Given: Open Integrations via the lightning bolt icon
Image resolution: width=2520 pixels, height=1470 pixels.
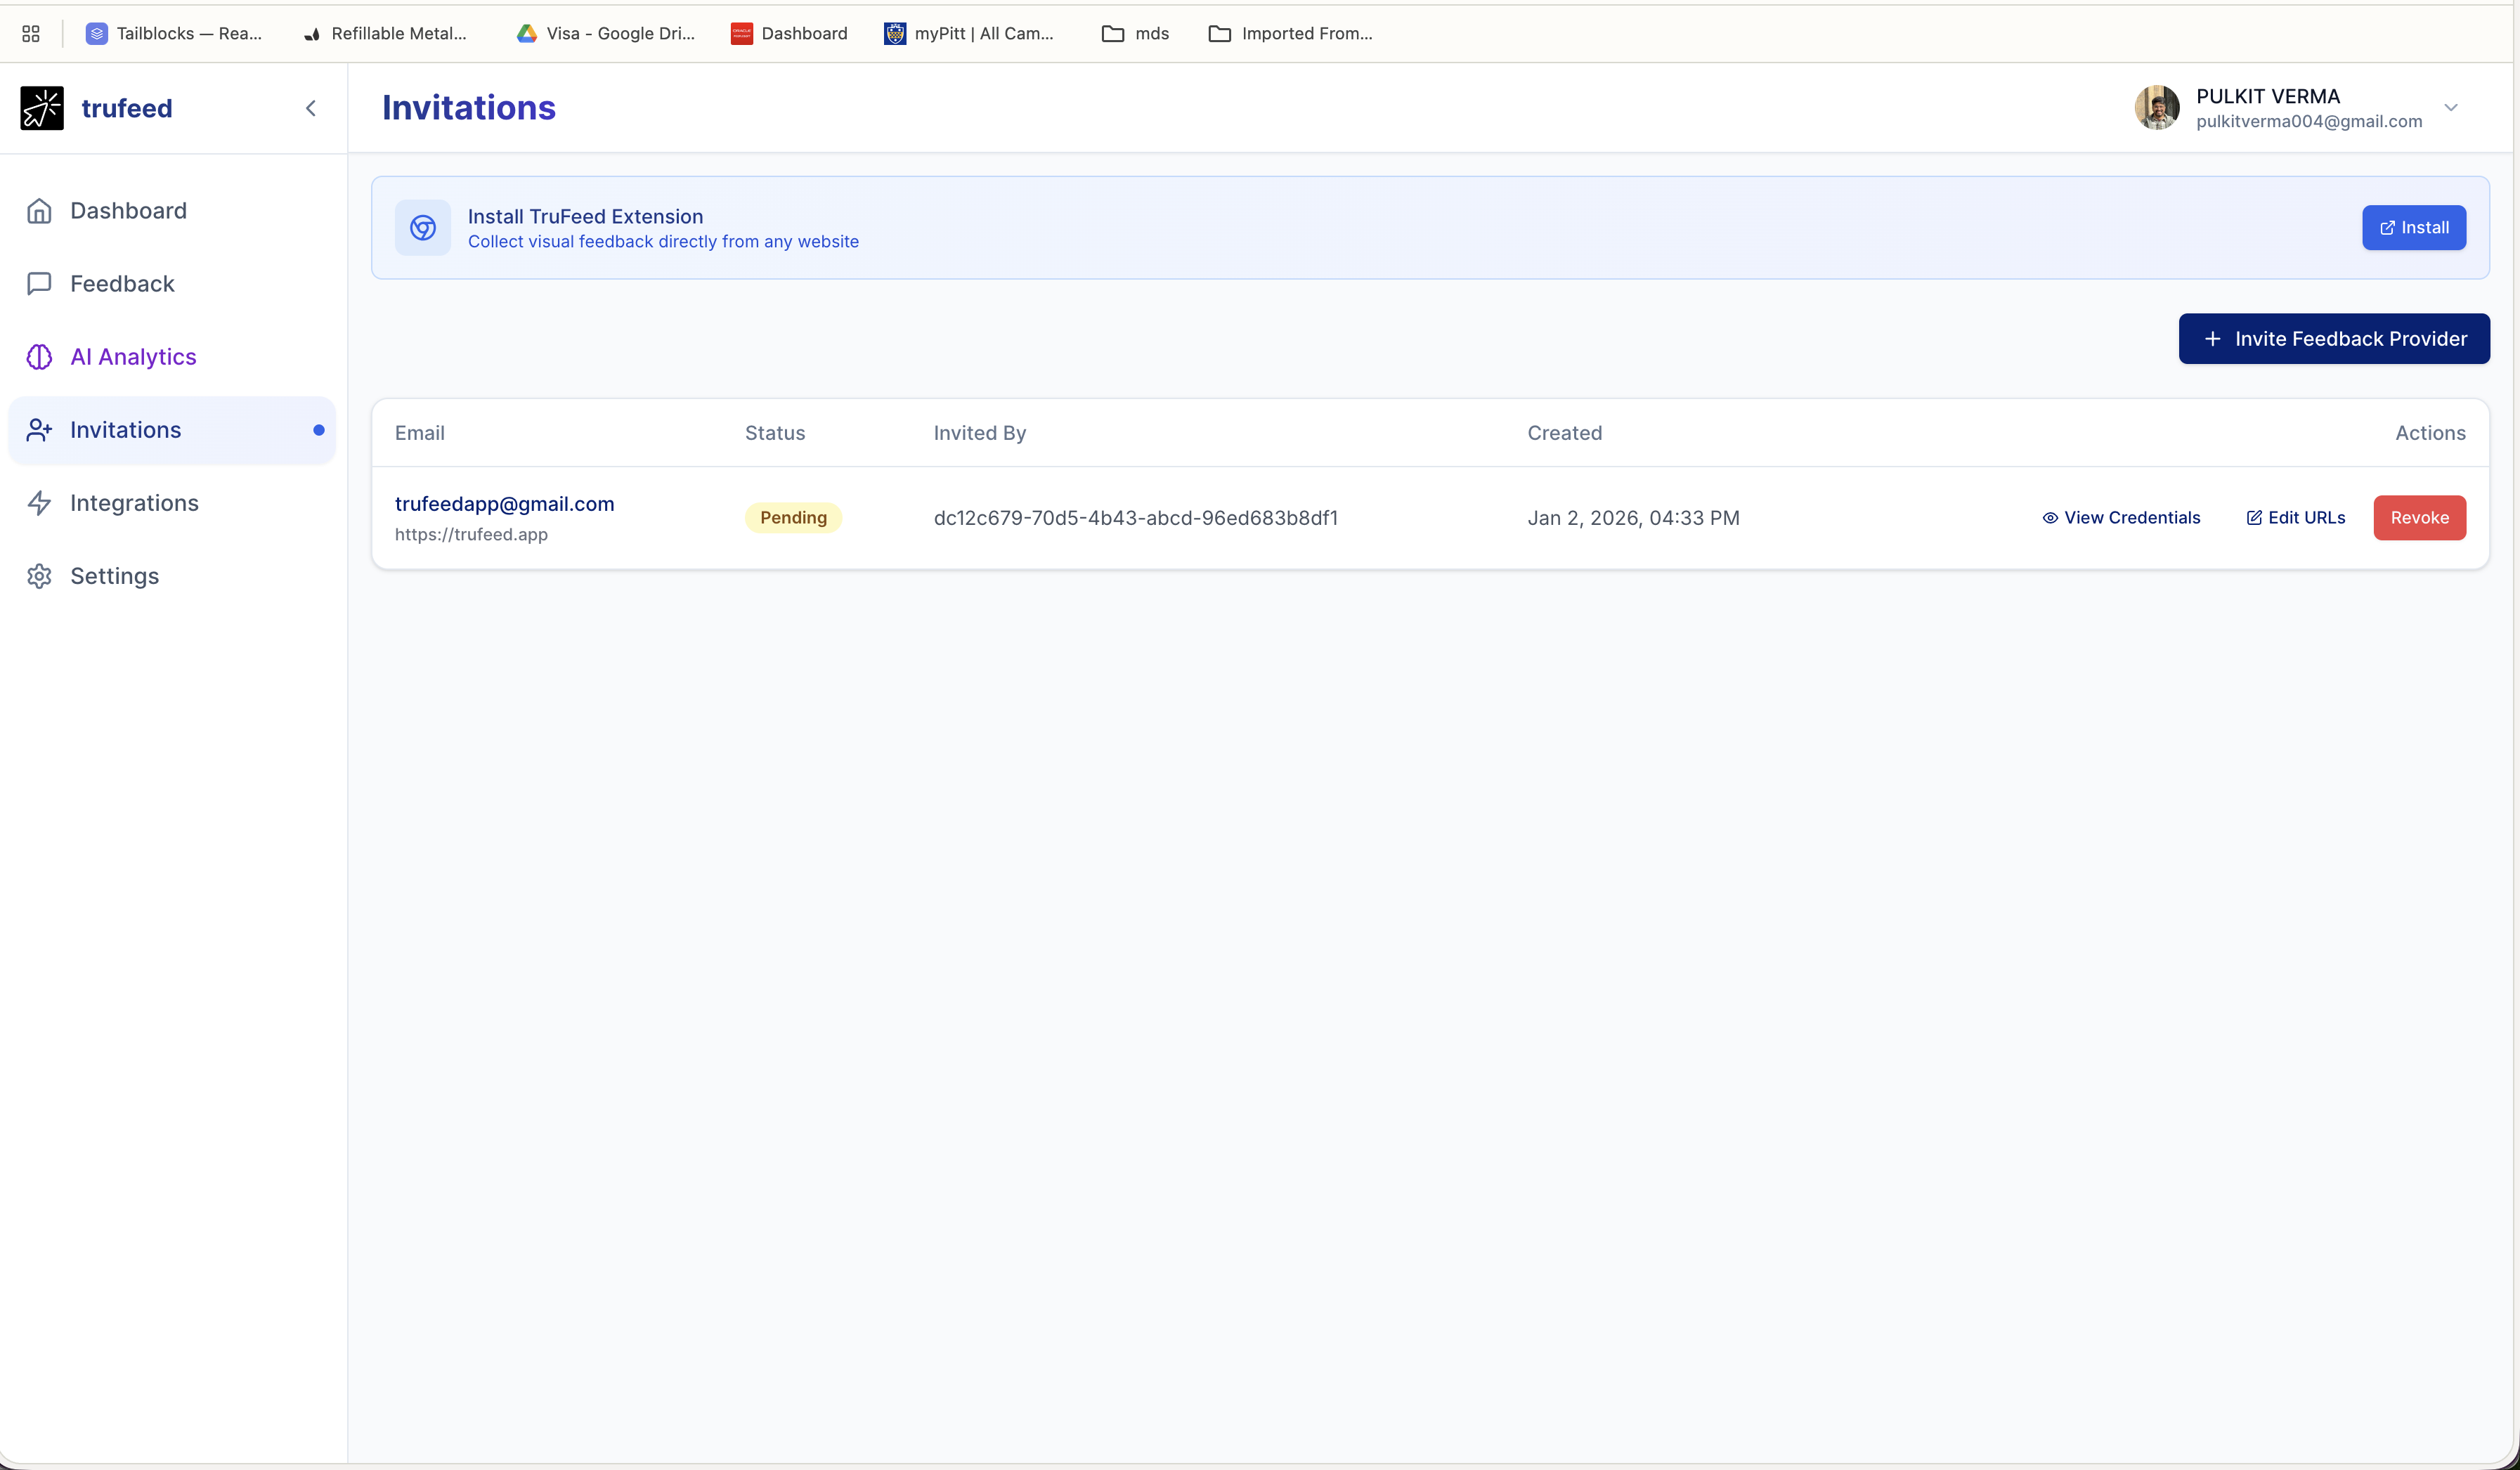Looking at the screenshot, I should (x=39, y=503).
